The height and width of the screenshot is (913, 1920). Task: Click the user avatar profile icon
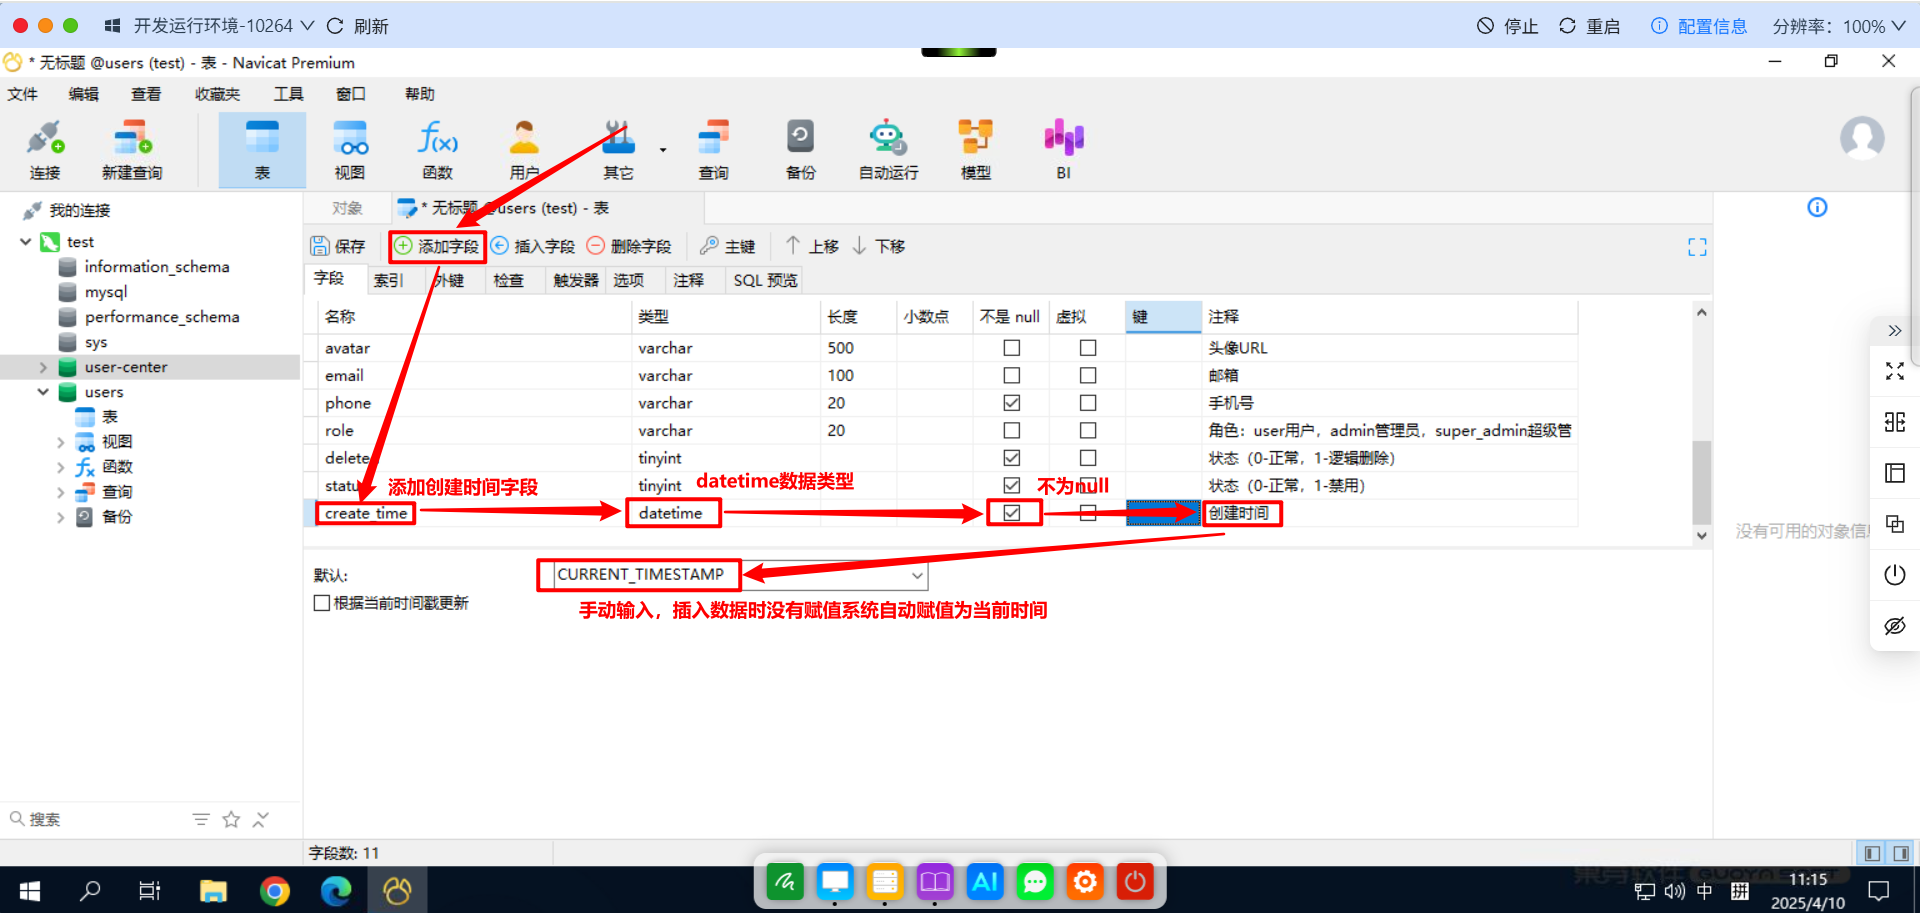(1862, 138)
